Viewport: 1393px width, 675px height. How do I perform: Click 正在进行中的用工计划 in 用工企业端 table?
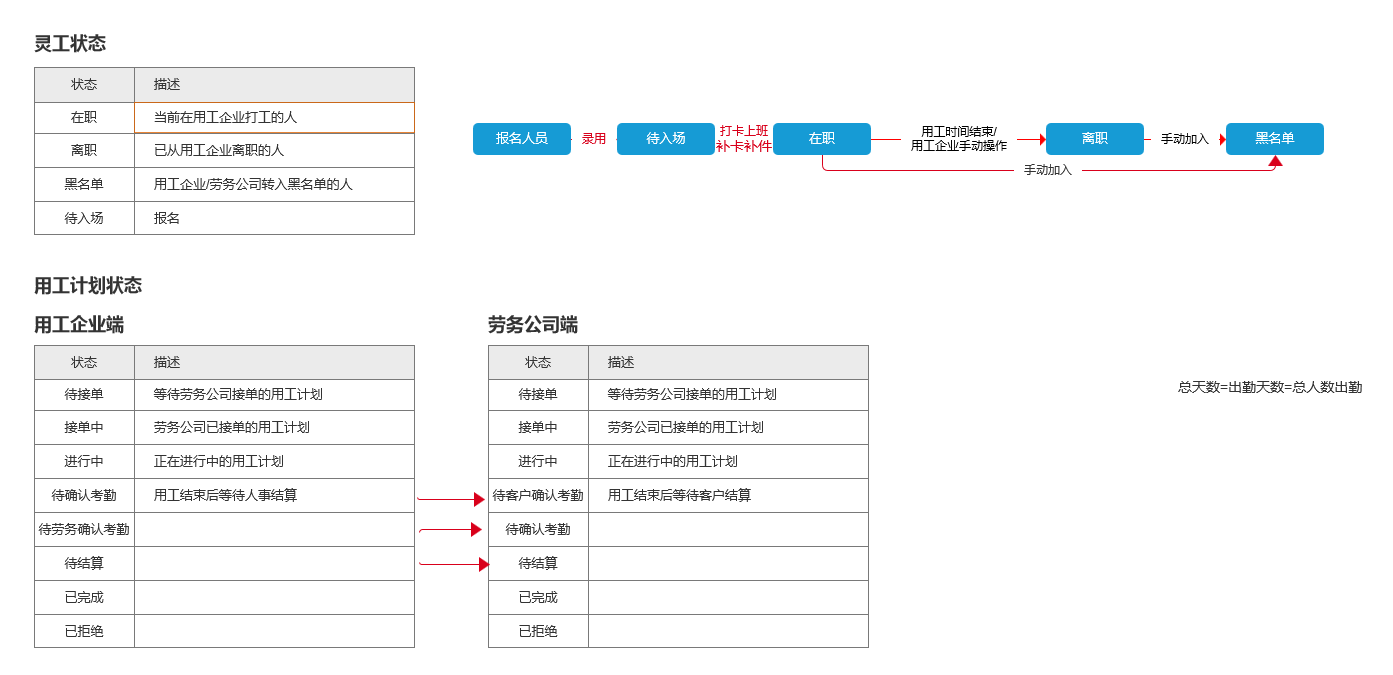click(274, 461)
